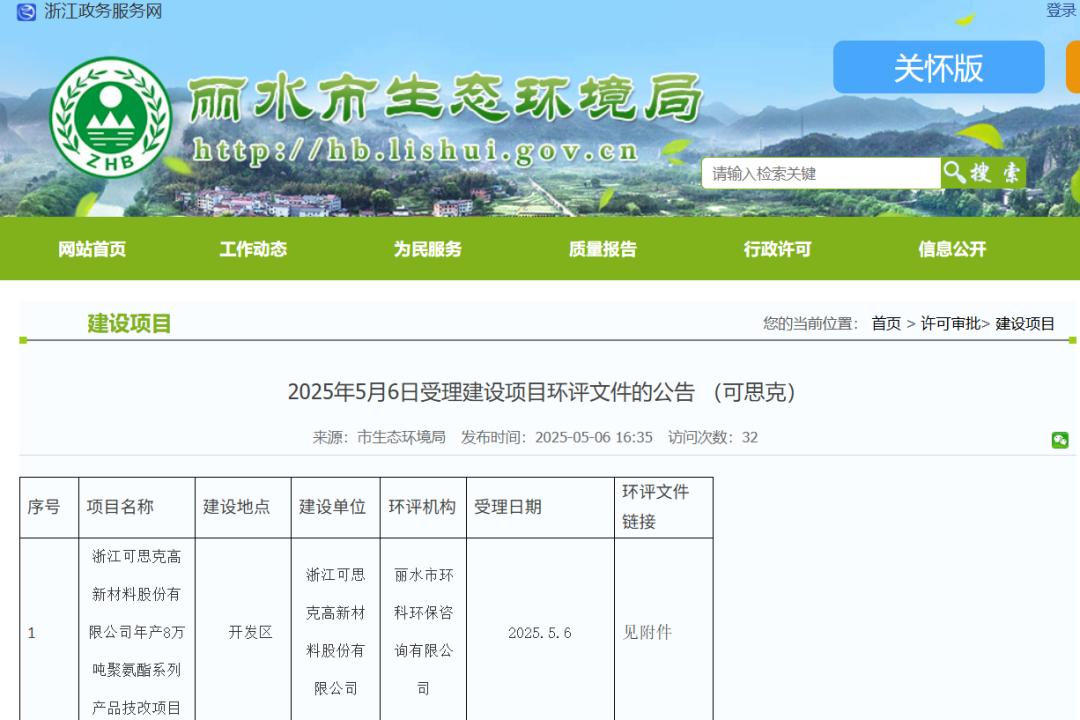Click the 登录 login link

(x=1061, y=11)
